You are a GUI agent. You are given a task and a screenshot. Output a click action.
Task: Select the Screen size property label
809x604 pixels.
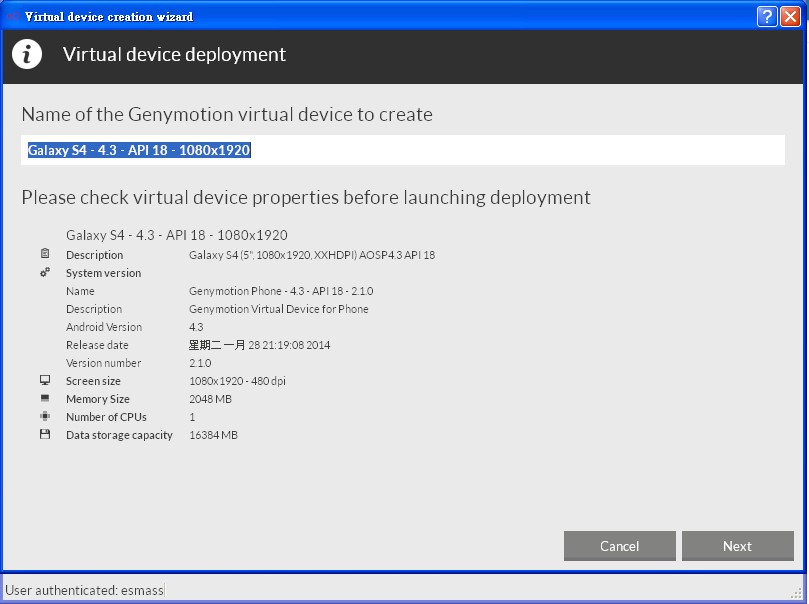pos(93,381)
